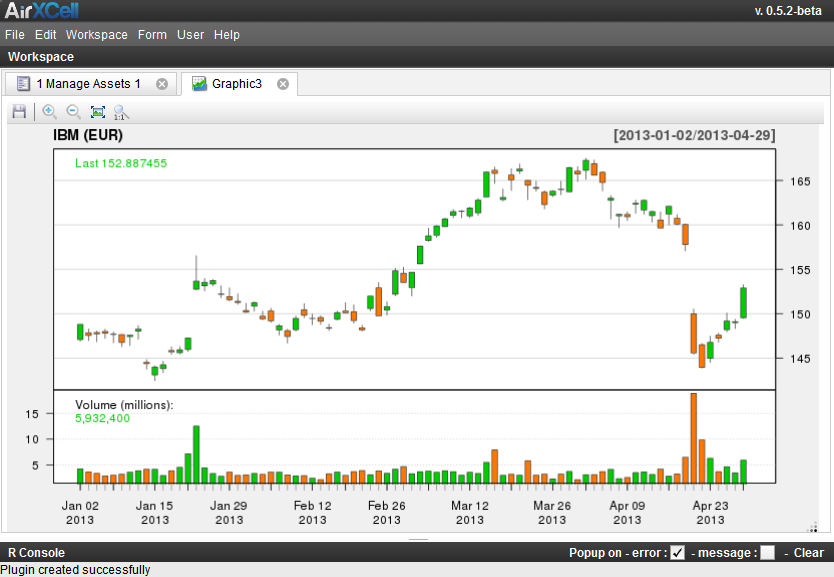The width and height of the screenshot is (834, 577).
Task: Click the Manage Assets tab document icon
Action: tap(23, 83)
